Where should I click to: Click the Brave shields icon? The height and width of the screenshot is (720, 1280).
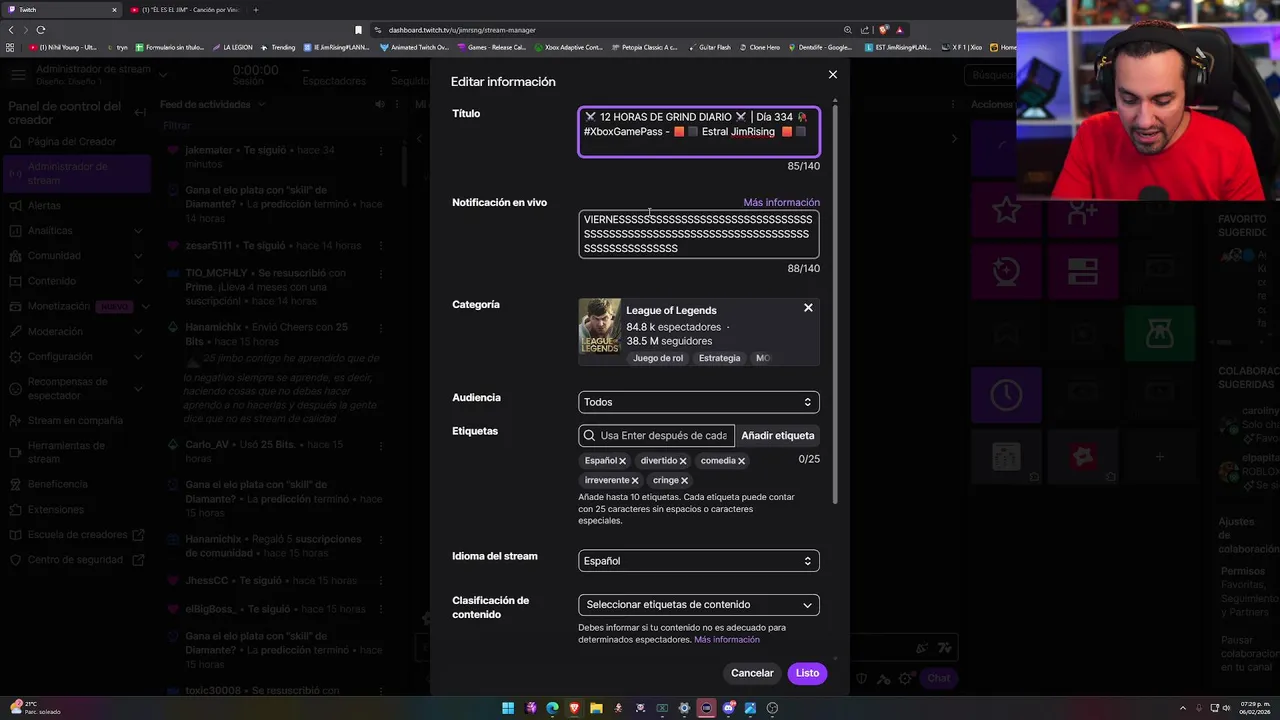(883, 30)
